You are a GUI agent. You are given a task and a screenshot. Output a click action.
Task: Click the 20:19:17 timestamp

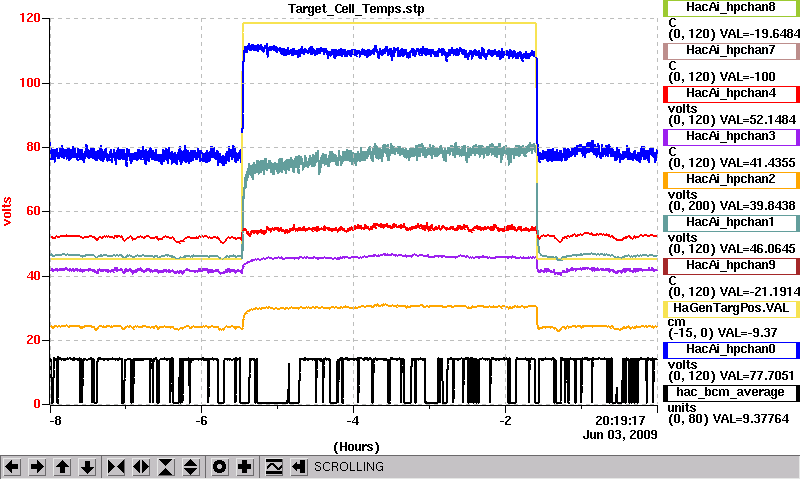(620, 421)
